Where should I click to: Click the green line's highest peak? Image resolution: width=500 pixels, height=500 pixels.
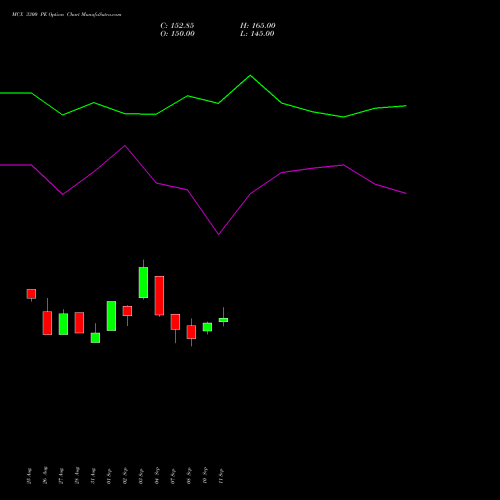tap(250, 76)
